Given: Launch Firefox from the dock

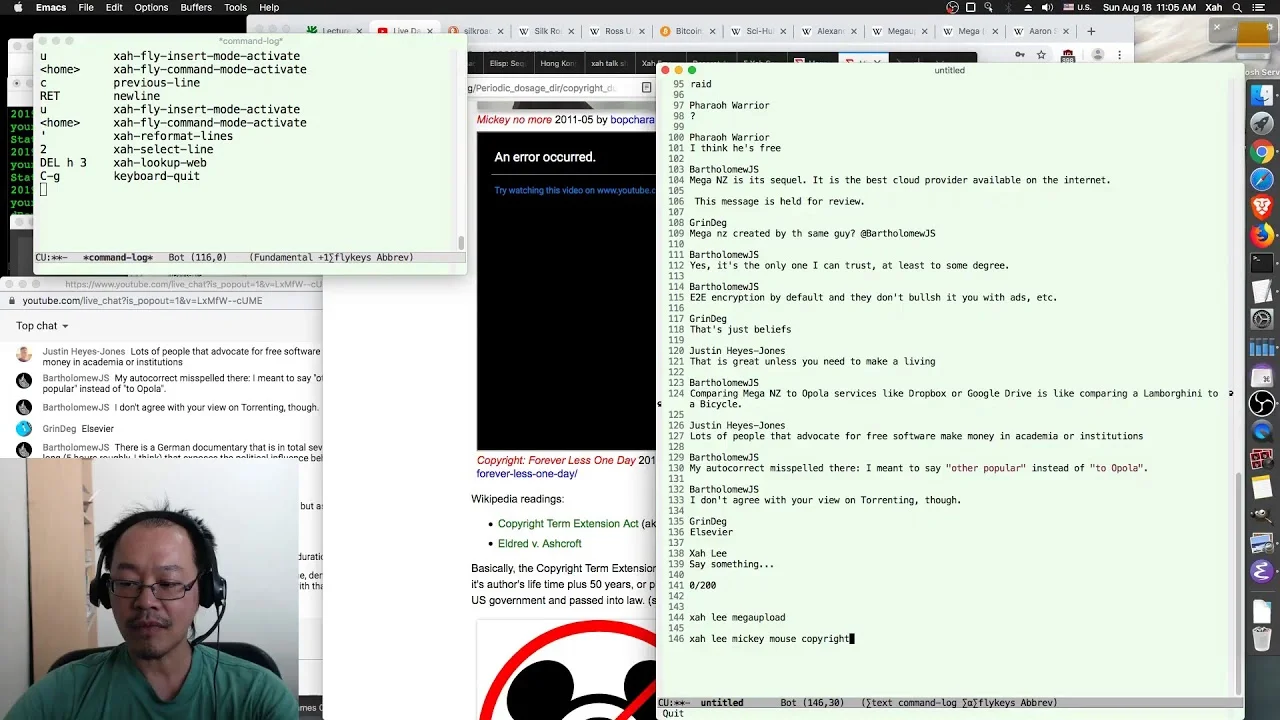Looking at the screenshot, I should (x=1262, y=236).
